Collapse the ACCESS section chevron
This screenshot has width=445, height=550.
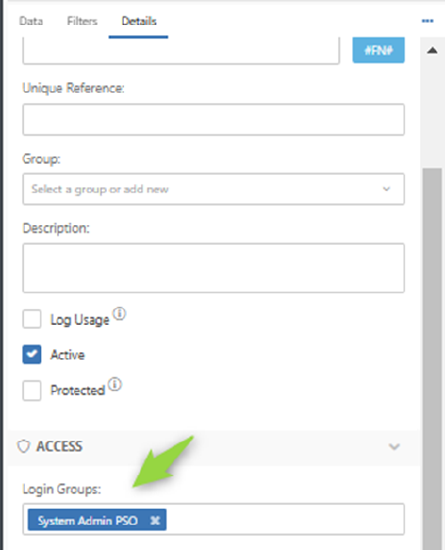point(395,447)
